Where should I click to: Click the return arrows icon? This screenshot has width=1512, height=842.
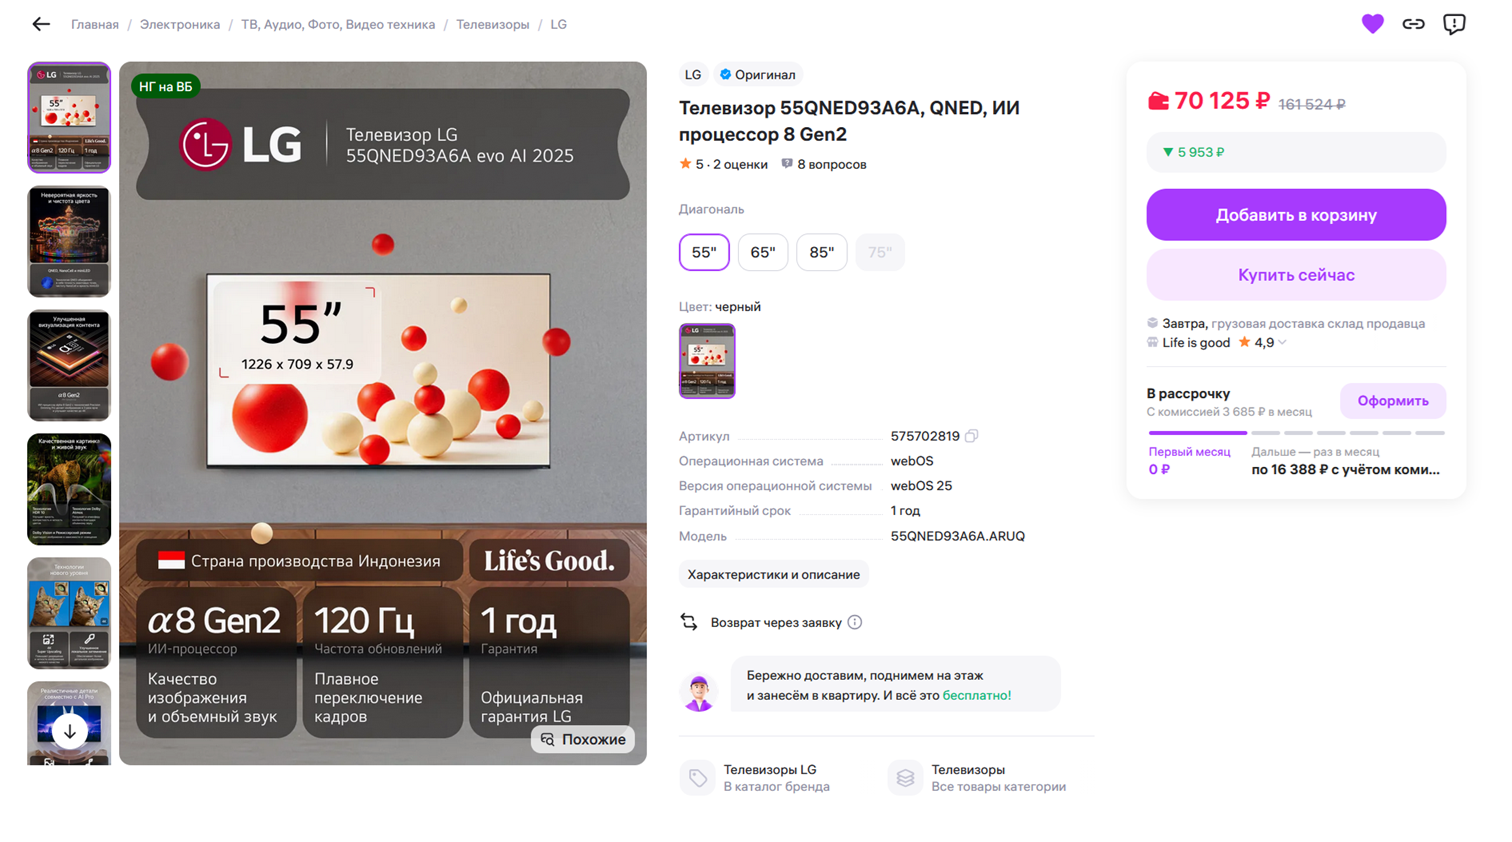click(x=689, y=622)
